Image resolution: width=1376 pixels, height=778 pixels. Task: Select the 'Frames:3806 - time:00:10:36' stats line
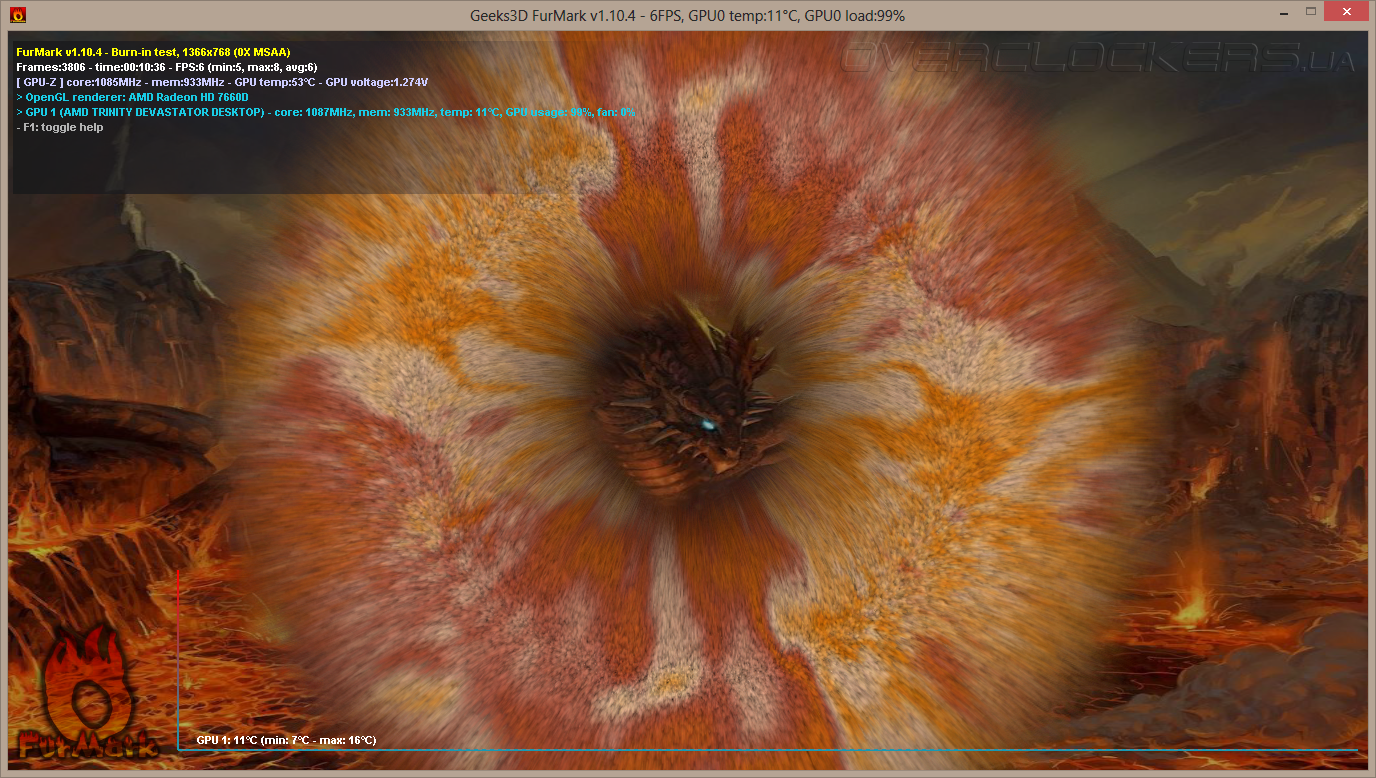click(167, 67)
